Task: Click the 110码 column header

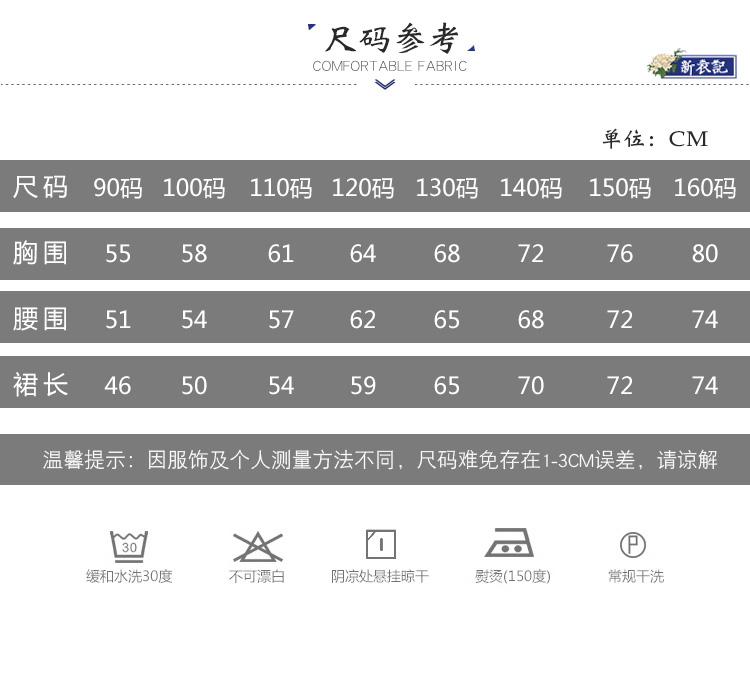Action: 281,187
